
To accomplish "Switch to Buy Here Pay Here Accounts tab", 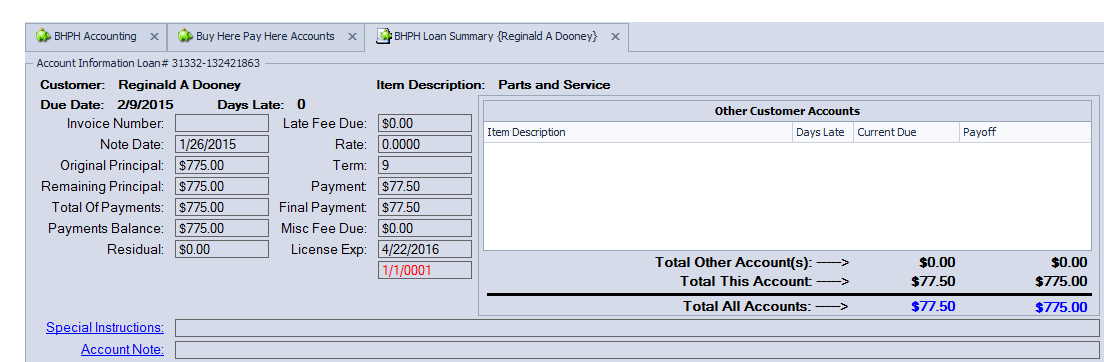I will pyautogui.click(x=265, y=36).
